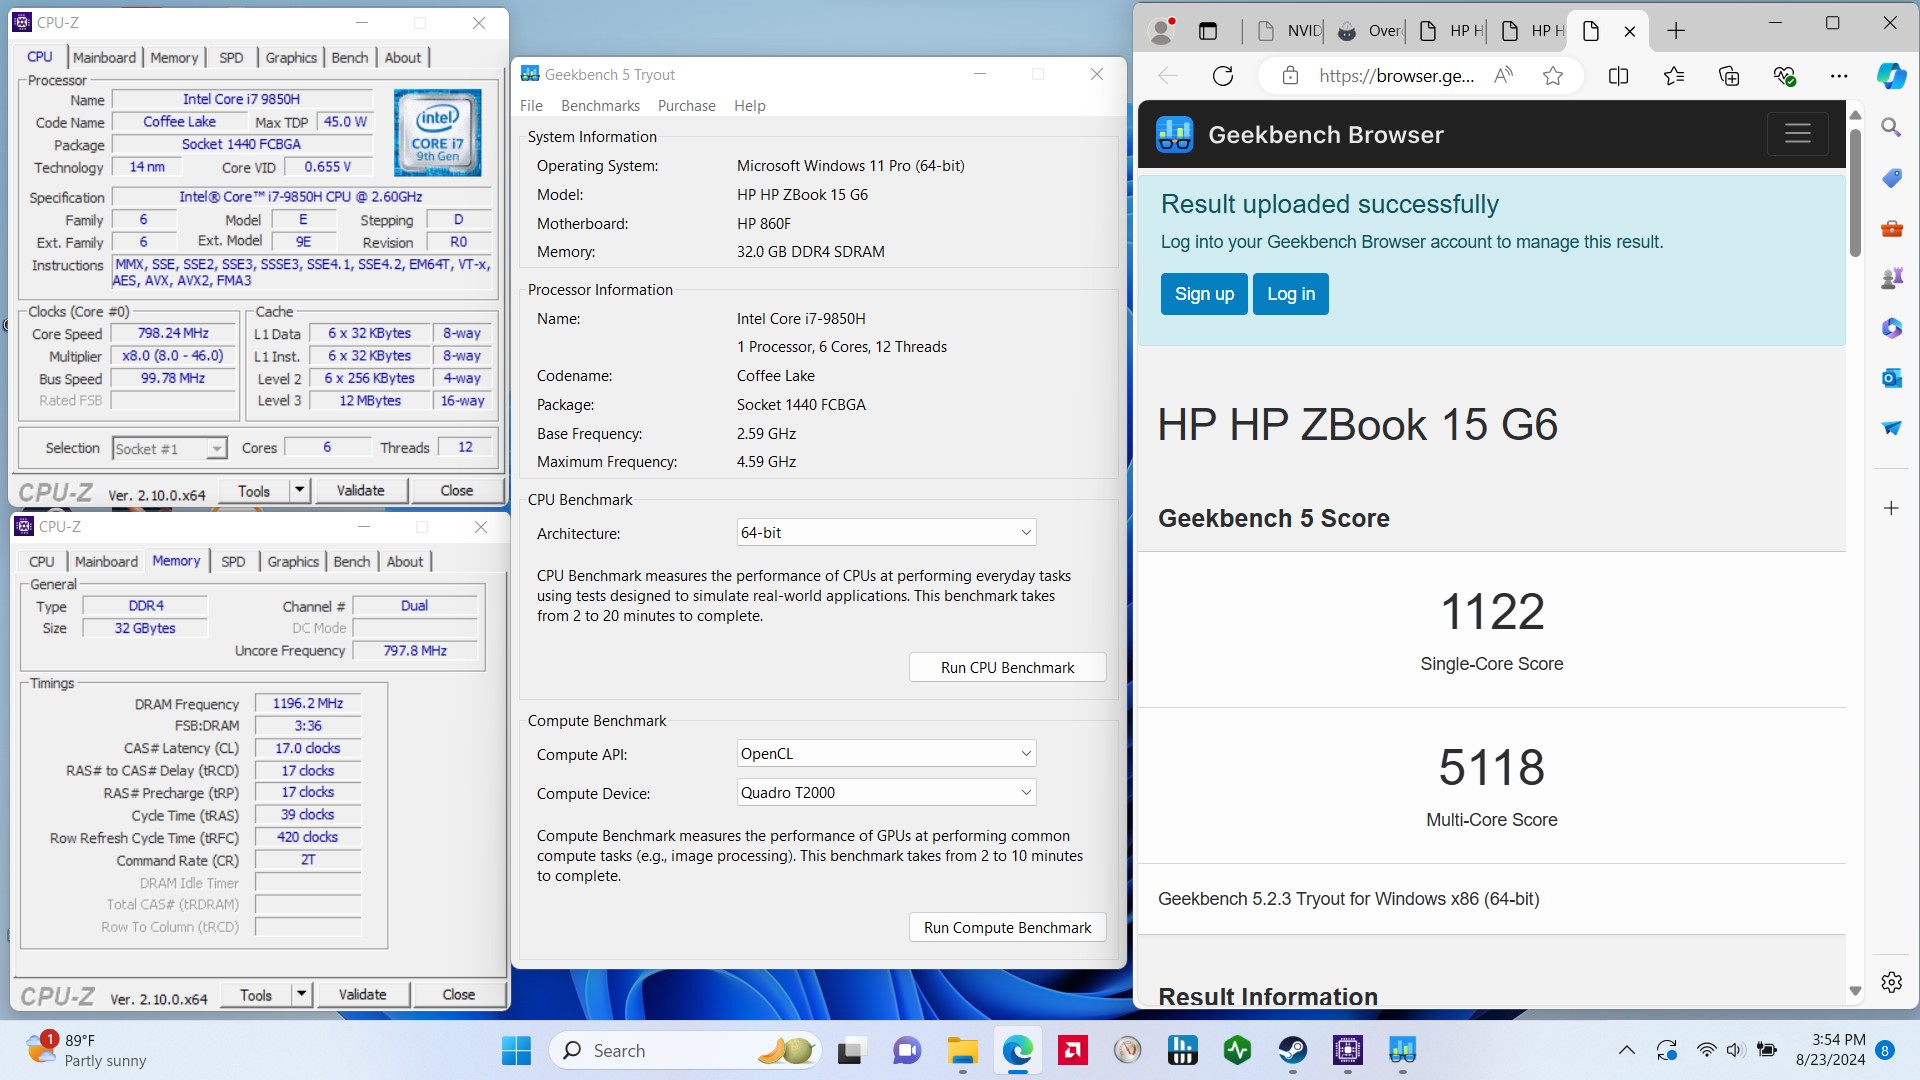
Task: Click the Edge address bar URL
Action: tap(1396, 76)
